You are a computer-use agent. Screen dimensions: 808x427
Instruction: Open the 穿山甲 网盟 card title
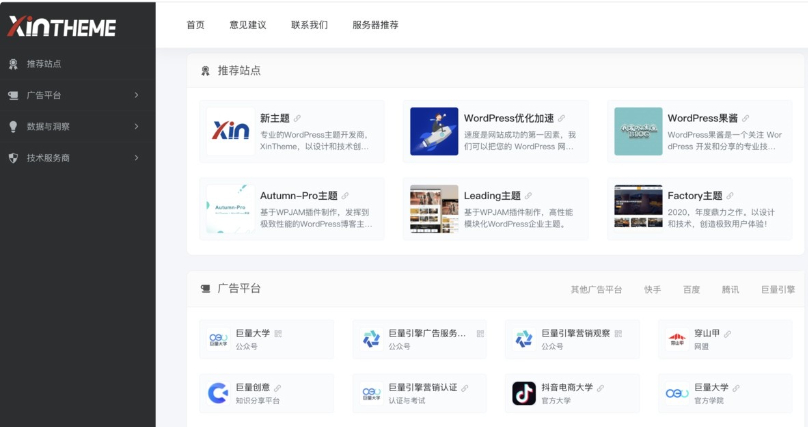point(707,333)
